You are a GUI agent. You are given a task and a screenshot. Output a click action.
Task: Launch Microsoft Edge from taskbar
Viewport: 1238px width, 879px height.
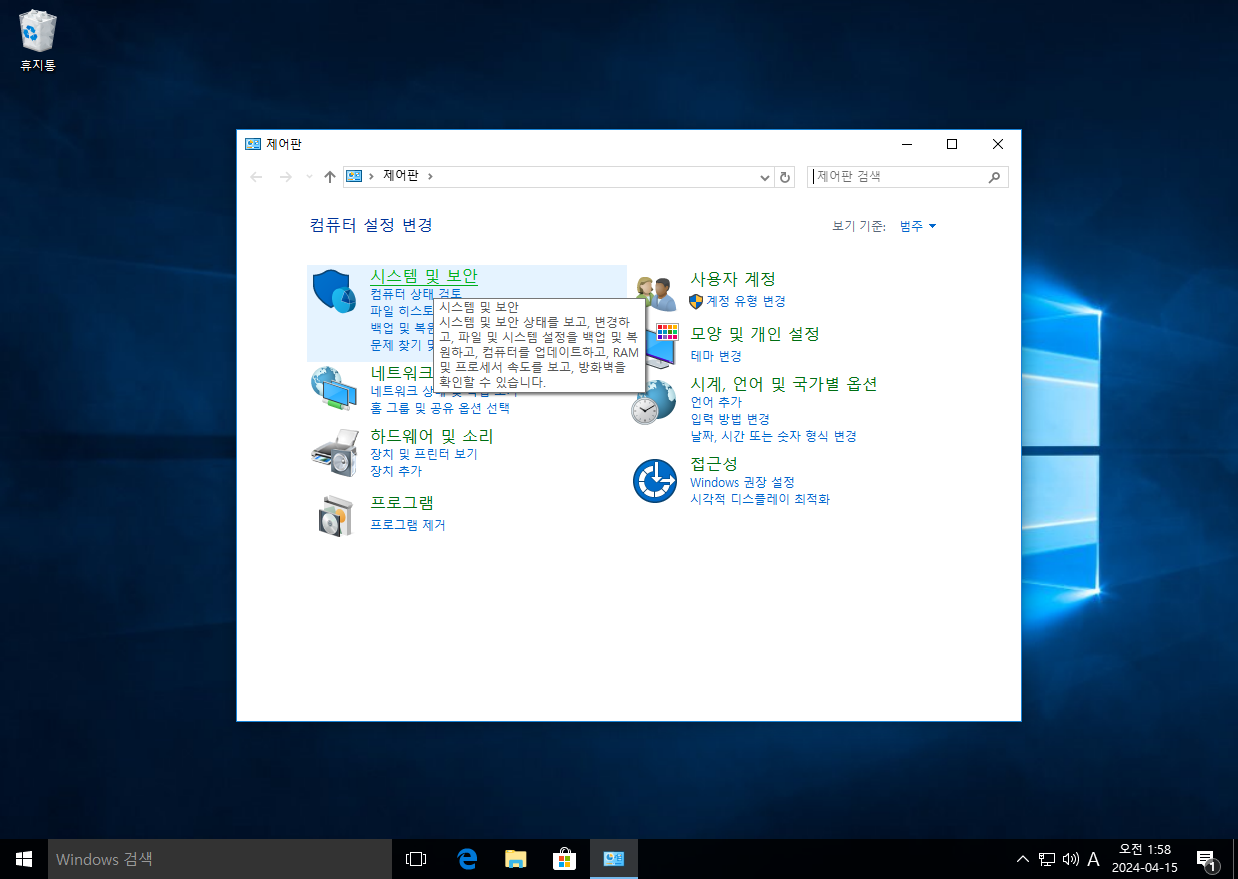466,859
